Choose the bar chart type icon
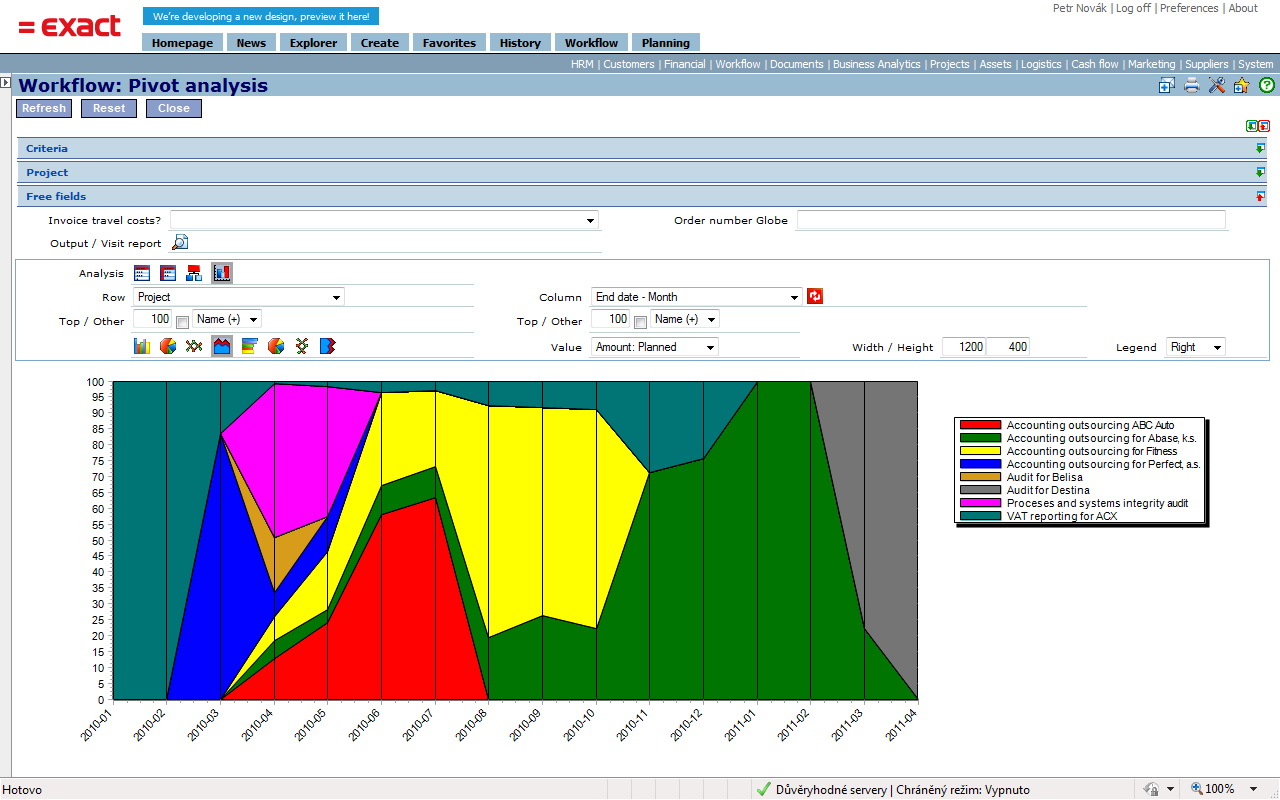Viewport: 1280px width, 800px height. pyautogui.click(x=142, y=346)
